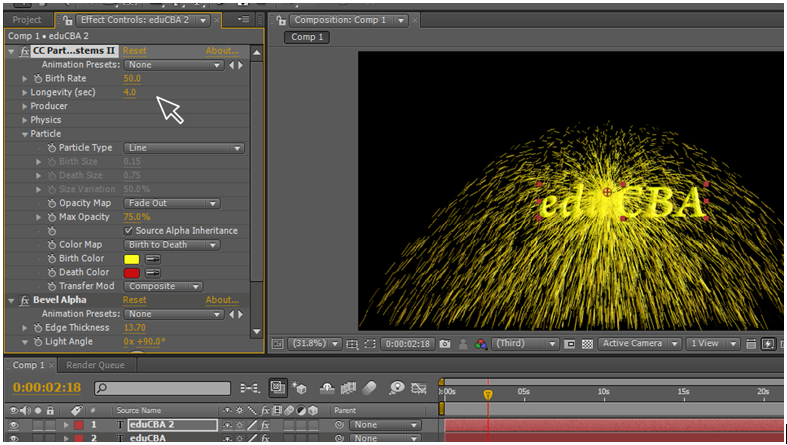This screenshot has width=787, height=445.
Task: Click the Parent pick whip for eduCBA 2
Action: click(x=339, y=425)
